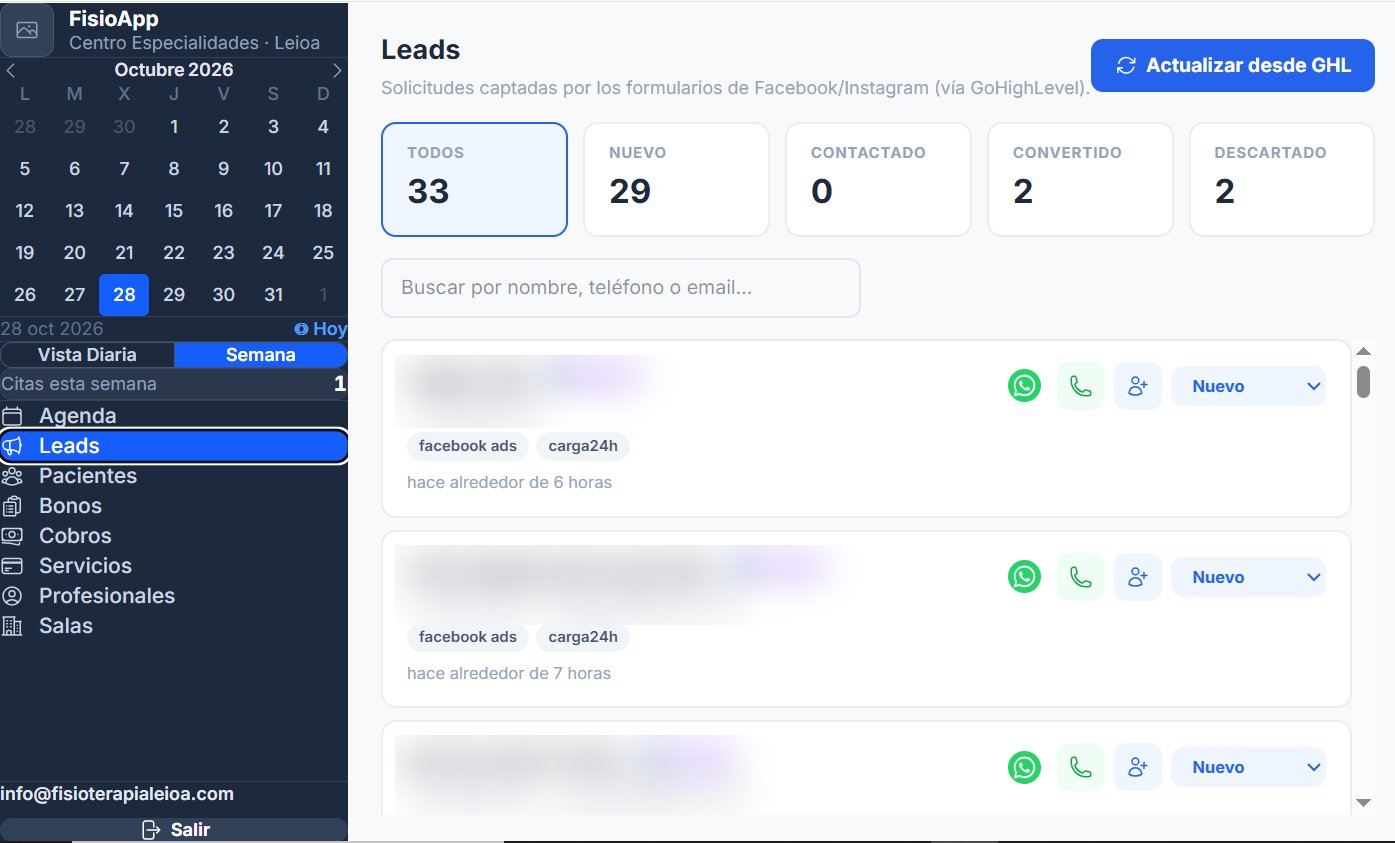Open the Profesionales section
The width and height of the screenshot is (1395, 843).
[174, 596]
